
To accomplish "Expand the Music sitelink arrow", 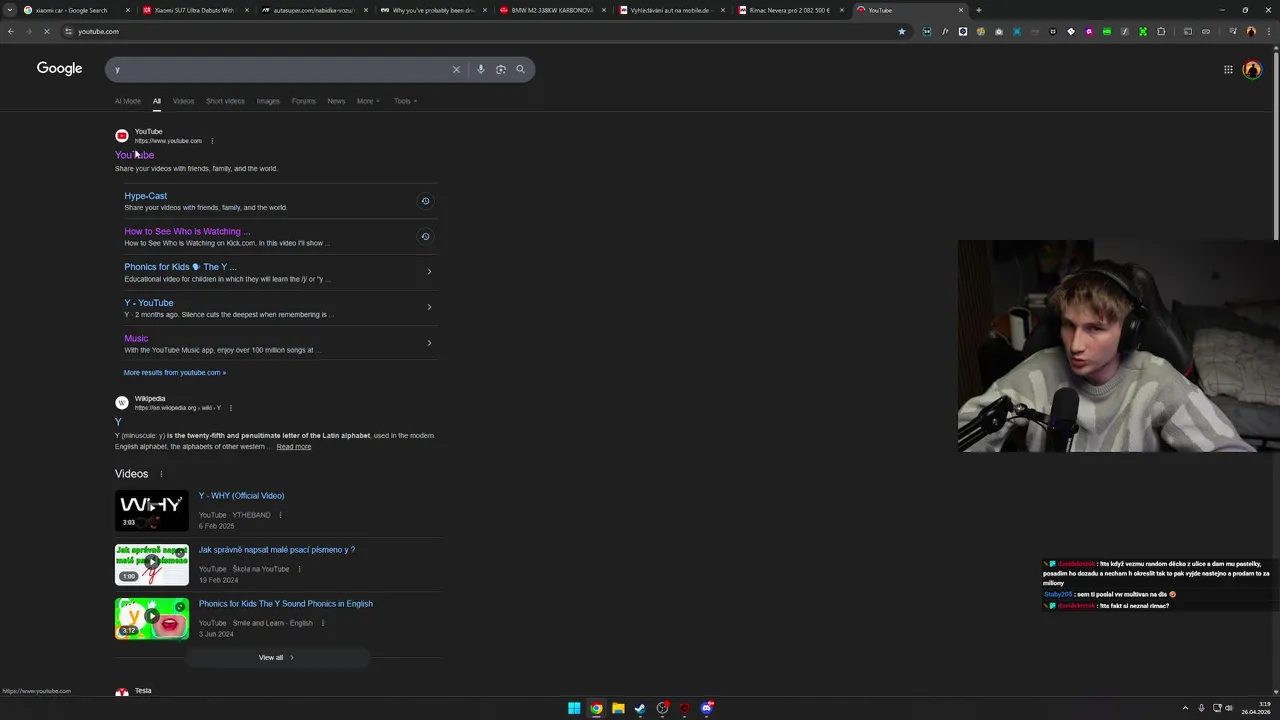I will [429, 343].
